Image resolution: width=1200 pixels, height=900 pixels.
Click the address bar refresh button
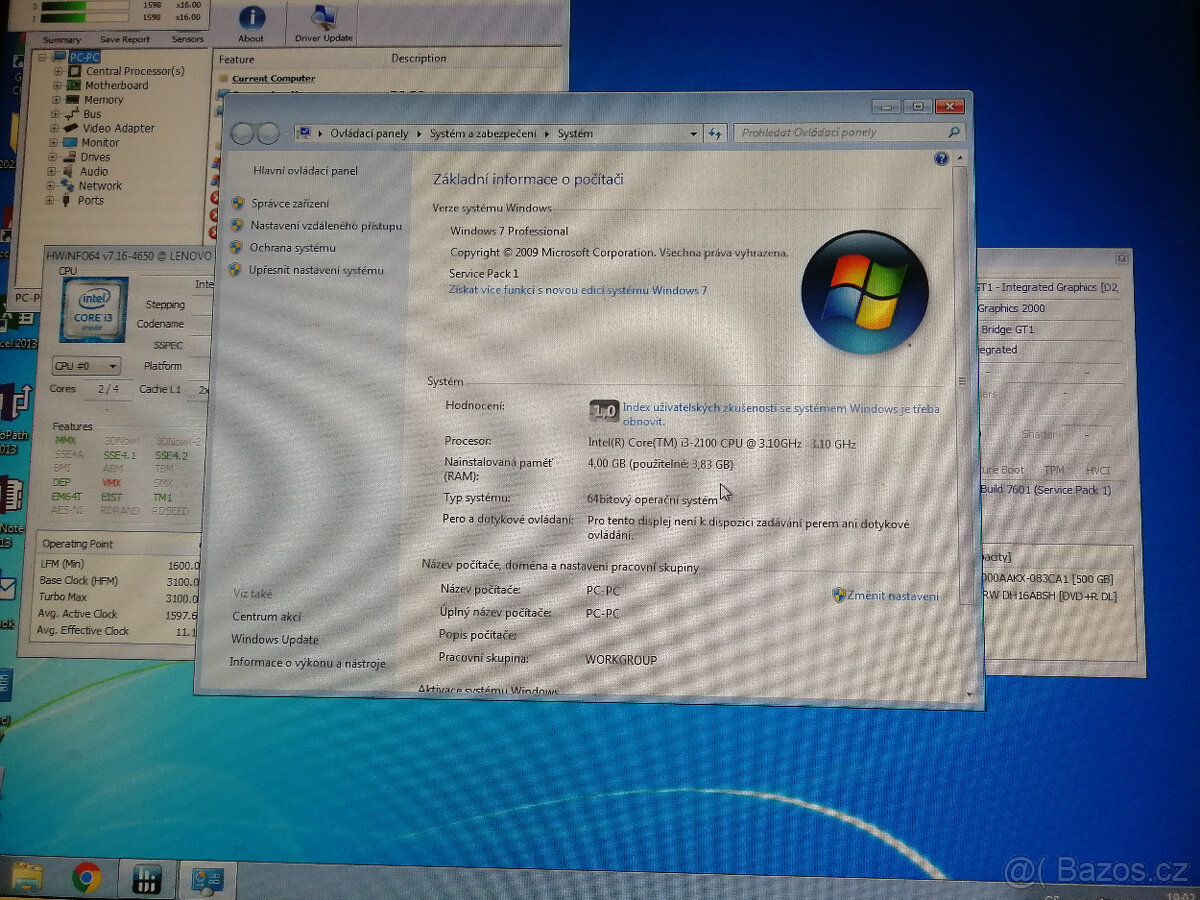click(716, 133)
